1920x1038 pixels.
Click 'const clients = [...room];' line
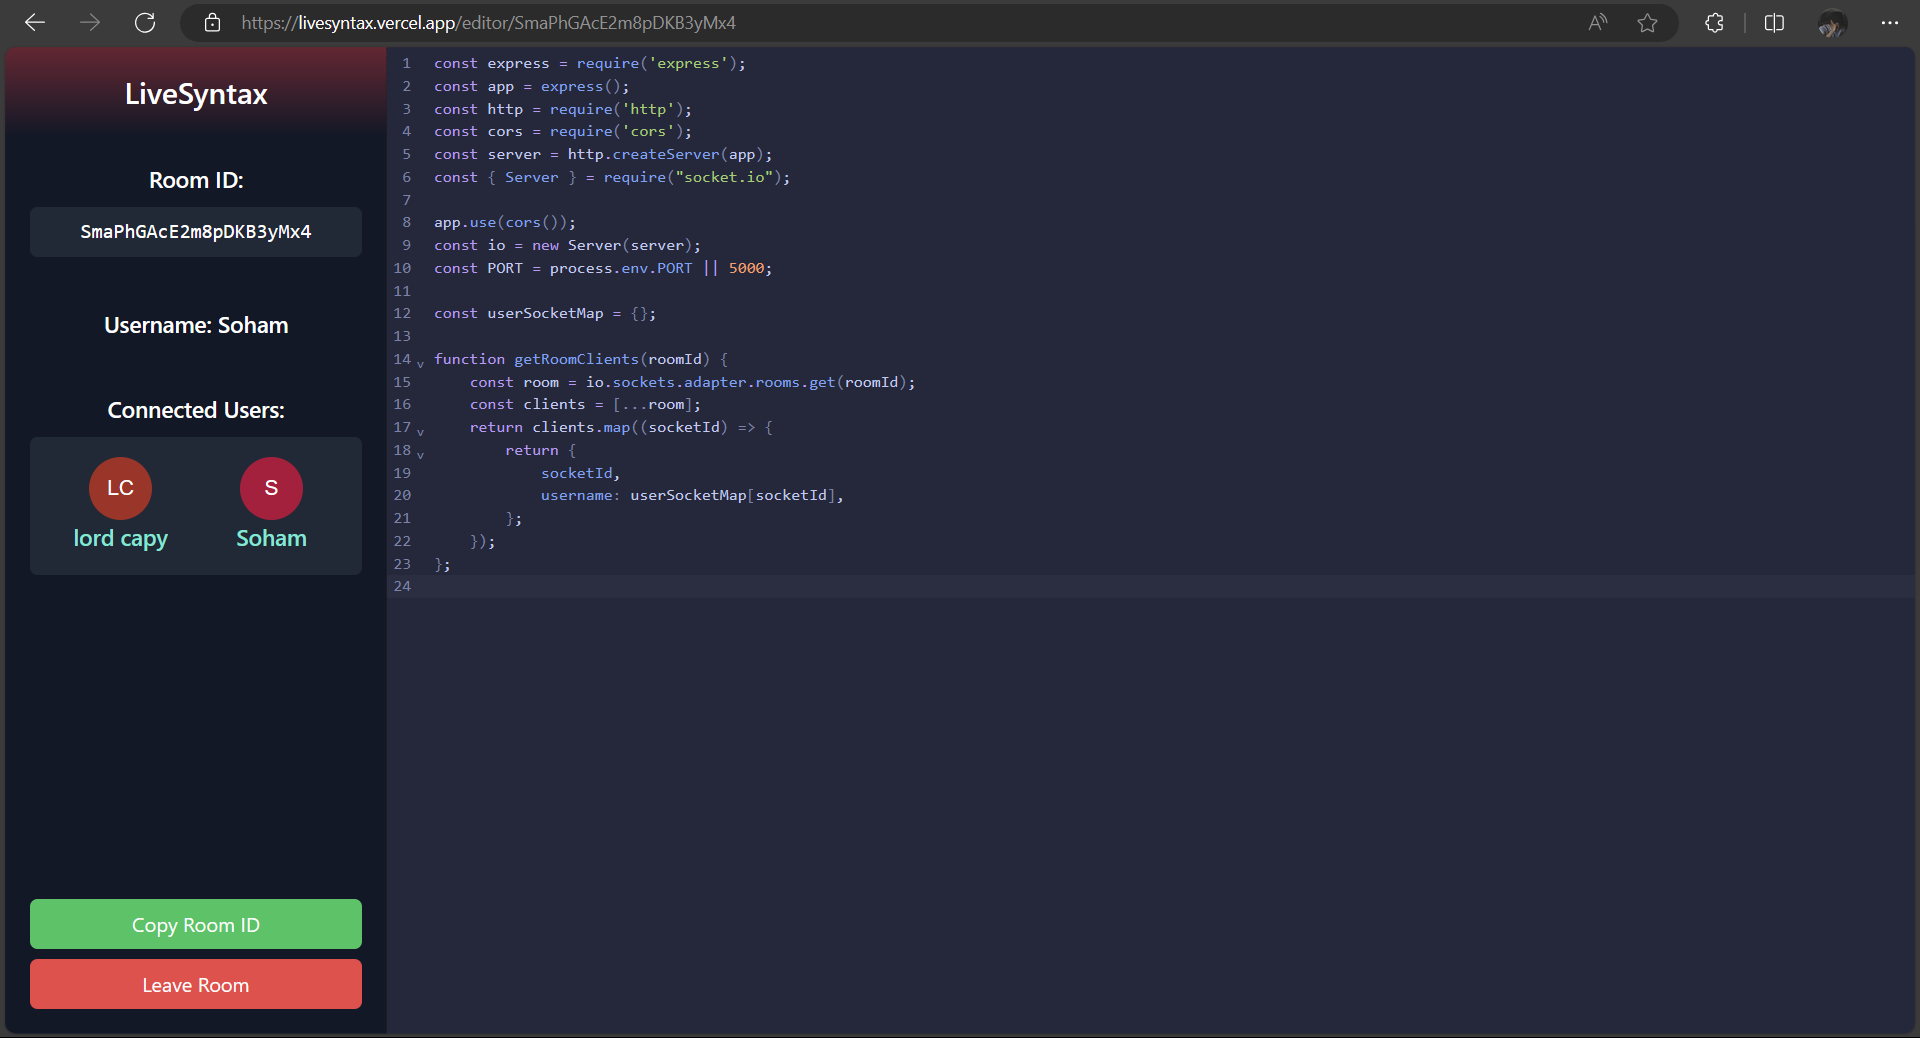point(585,404)
